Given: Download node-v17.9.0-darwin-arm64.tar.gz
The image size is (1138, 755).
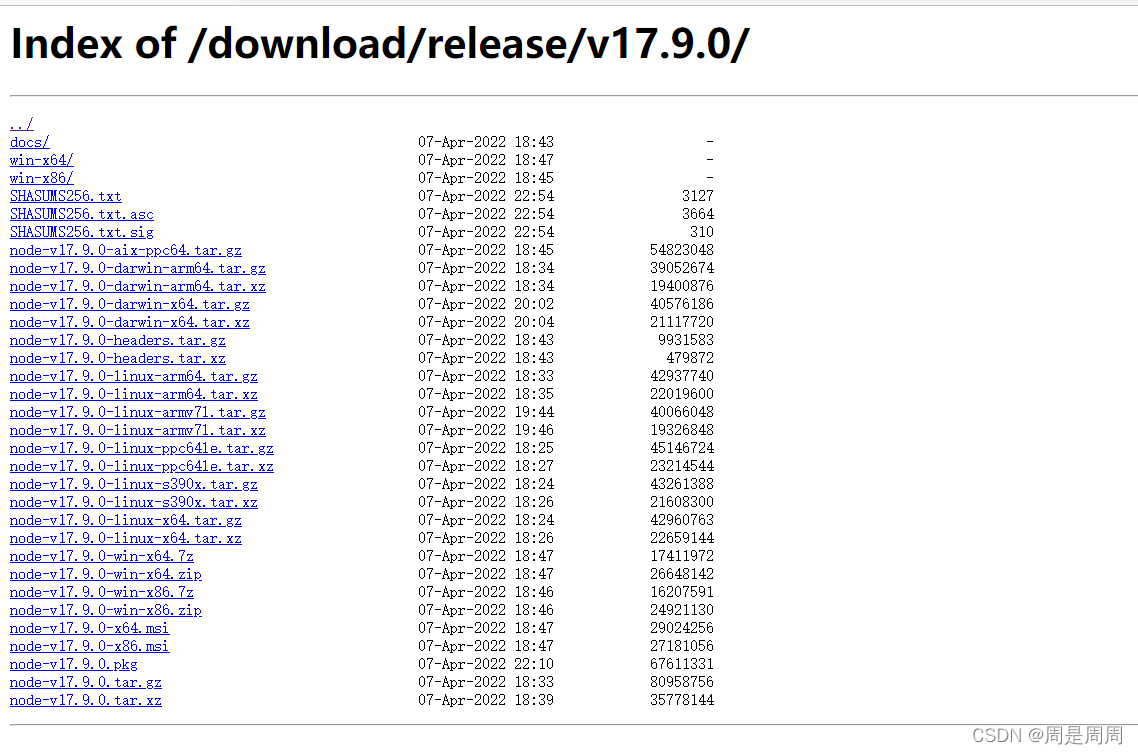Looking at the screenshot, I should click(137, 268).
